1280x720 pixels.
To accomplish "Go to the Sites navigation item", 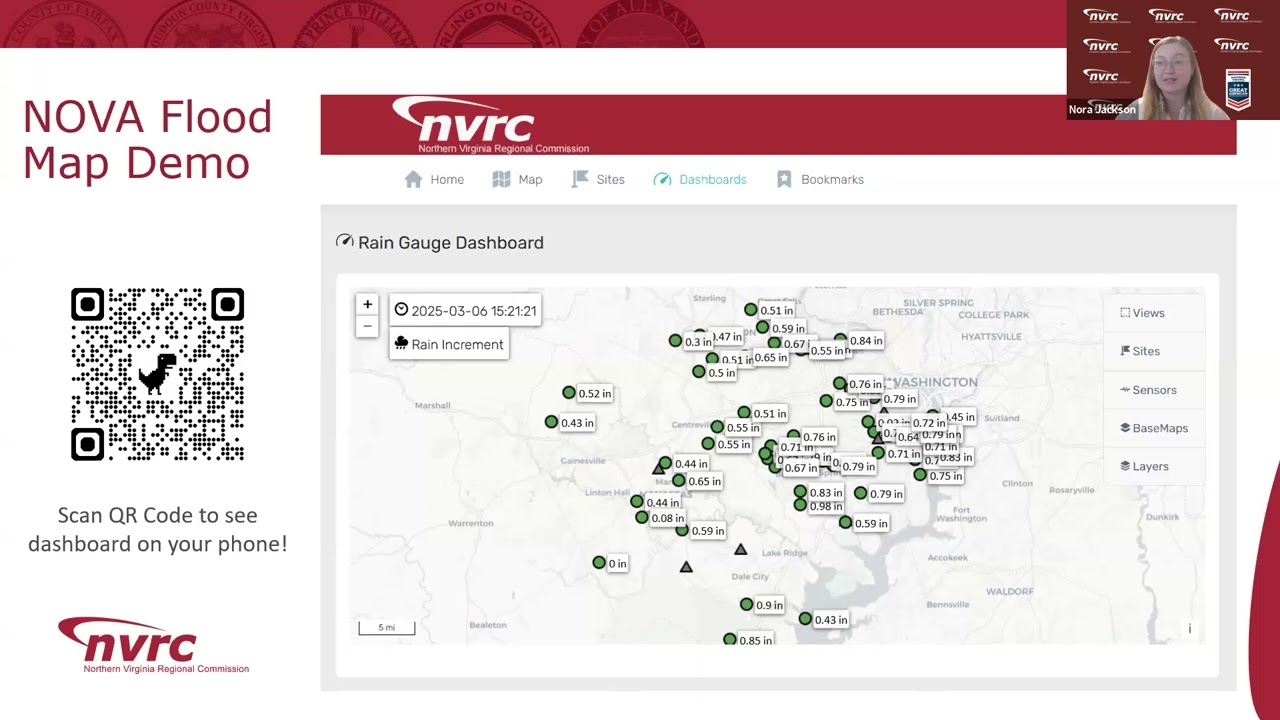I will click(x=597, y=179).
